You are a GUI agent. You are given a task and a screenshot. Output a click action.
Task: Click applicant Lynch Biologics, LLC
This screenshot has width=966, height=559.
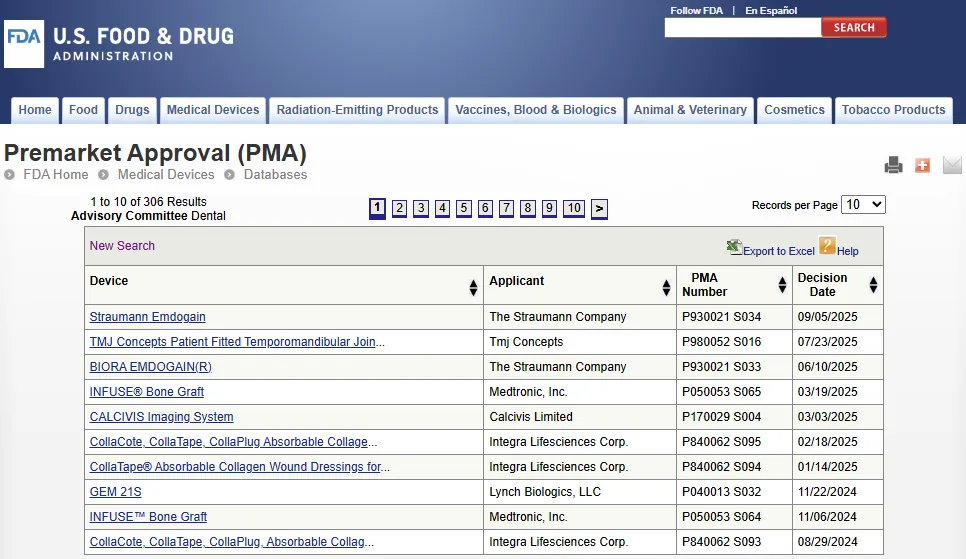[x=545, y=492]
